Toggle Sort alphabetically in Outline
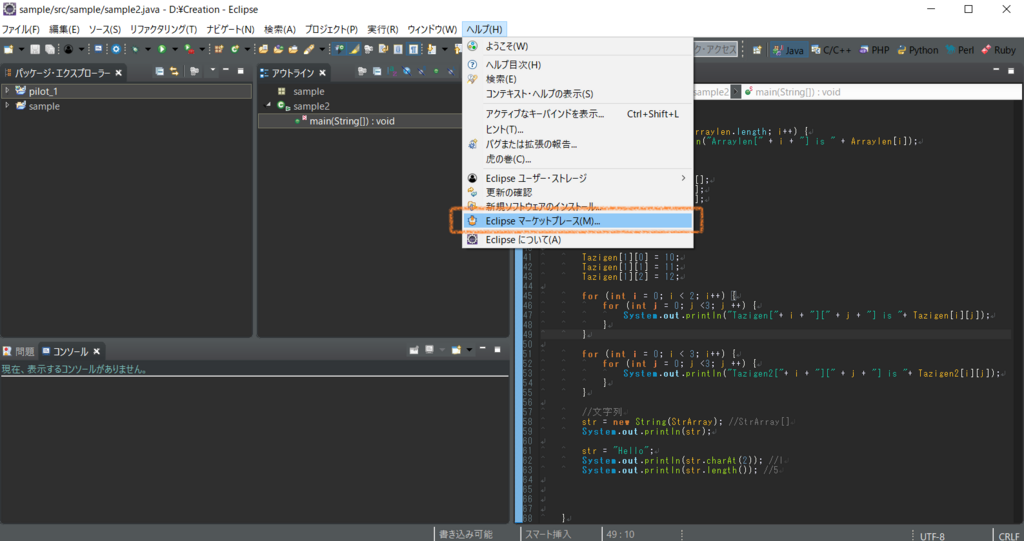Image resolution: width=1024 pixels, height=541 pixels. [x=391, y=71]
